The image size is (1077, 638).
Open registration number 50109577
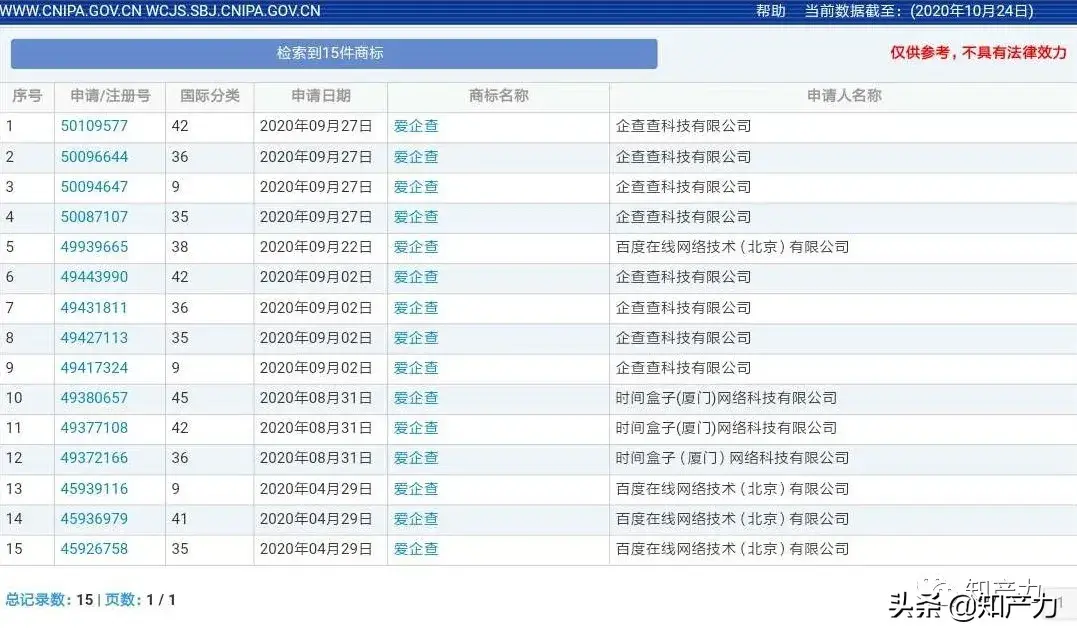[x=94, y=126]
